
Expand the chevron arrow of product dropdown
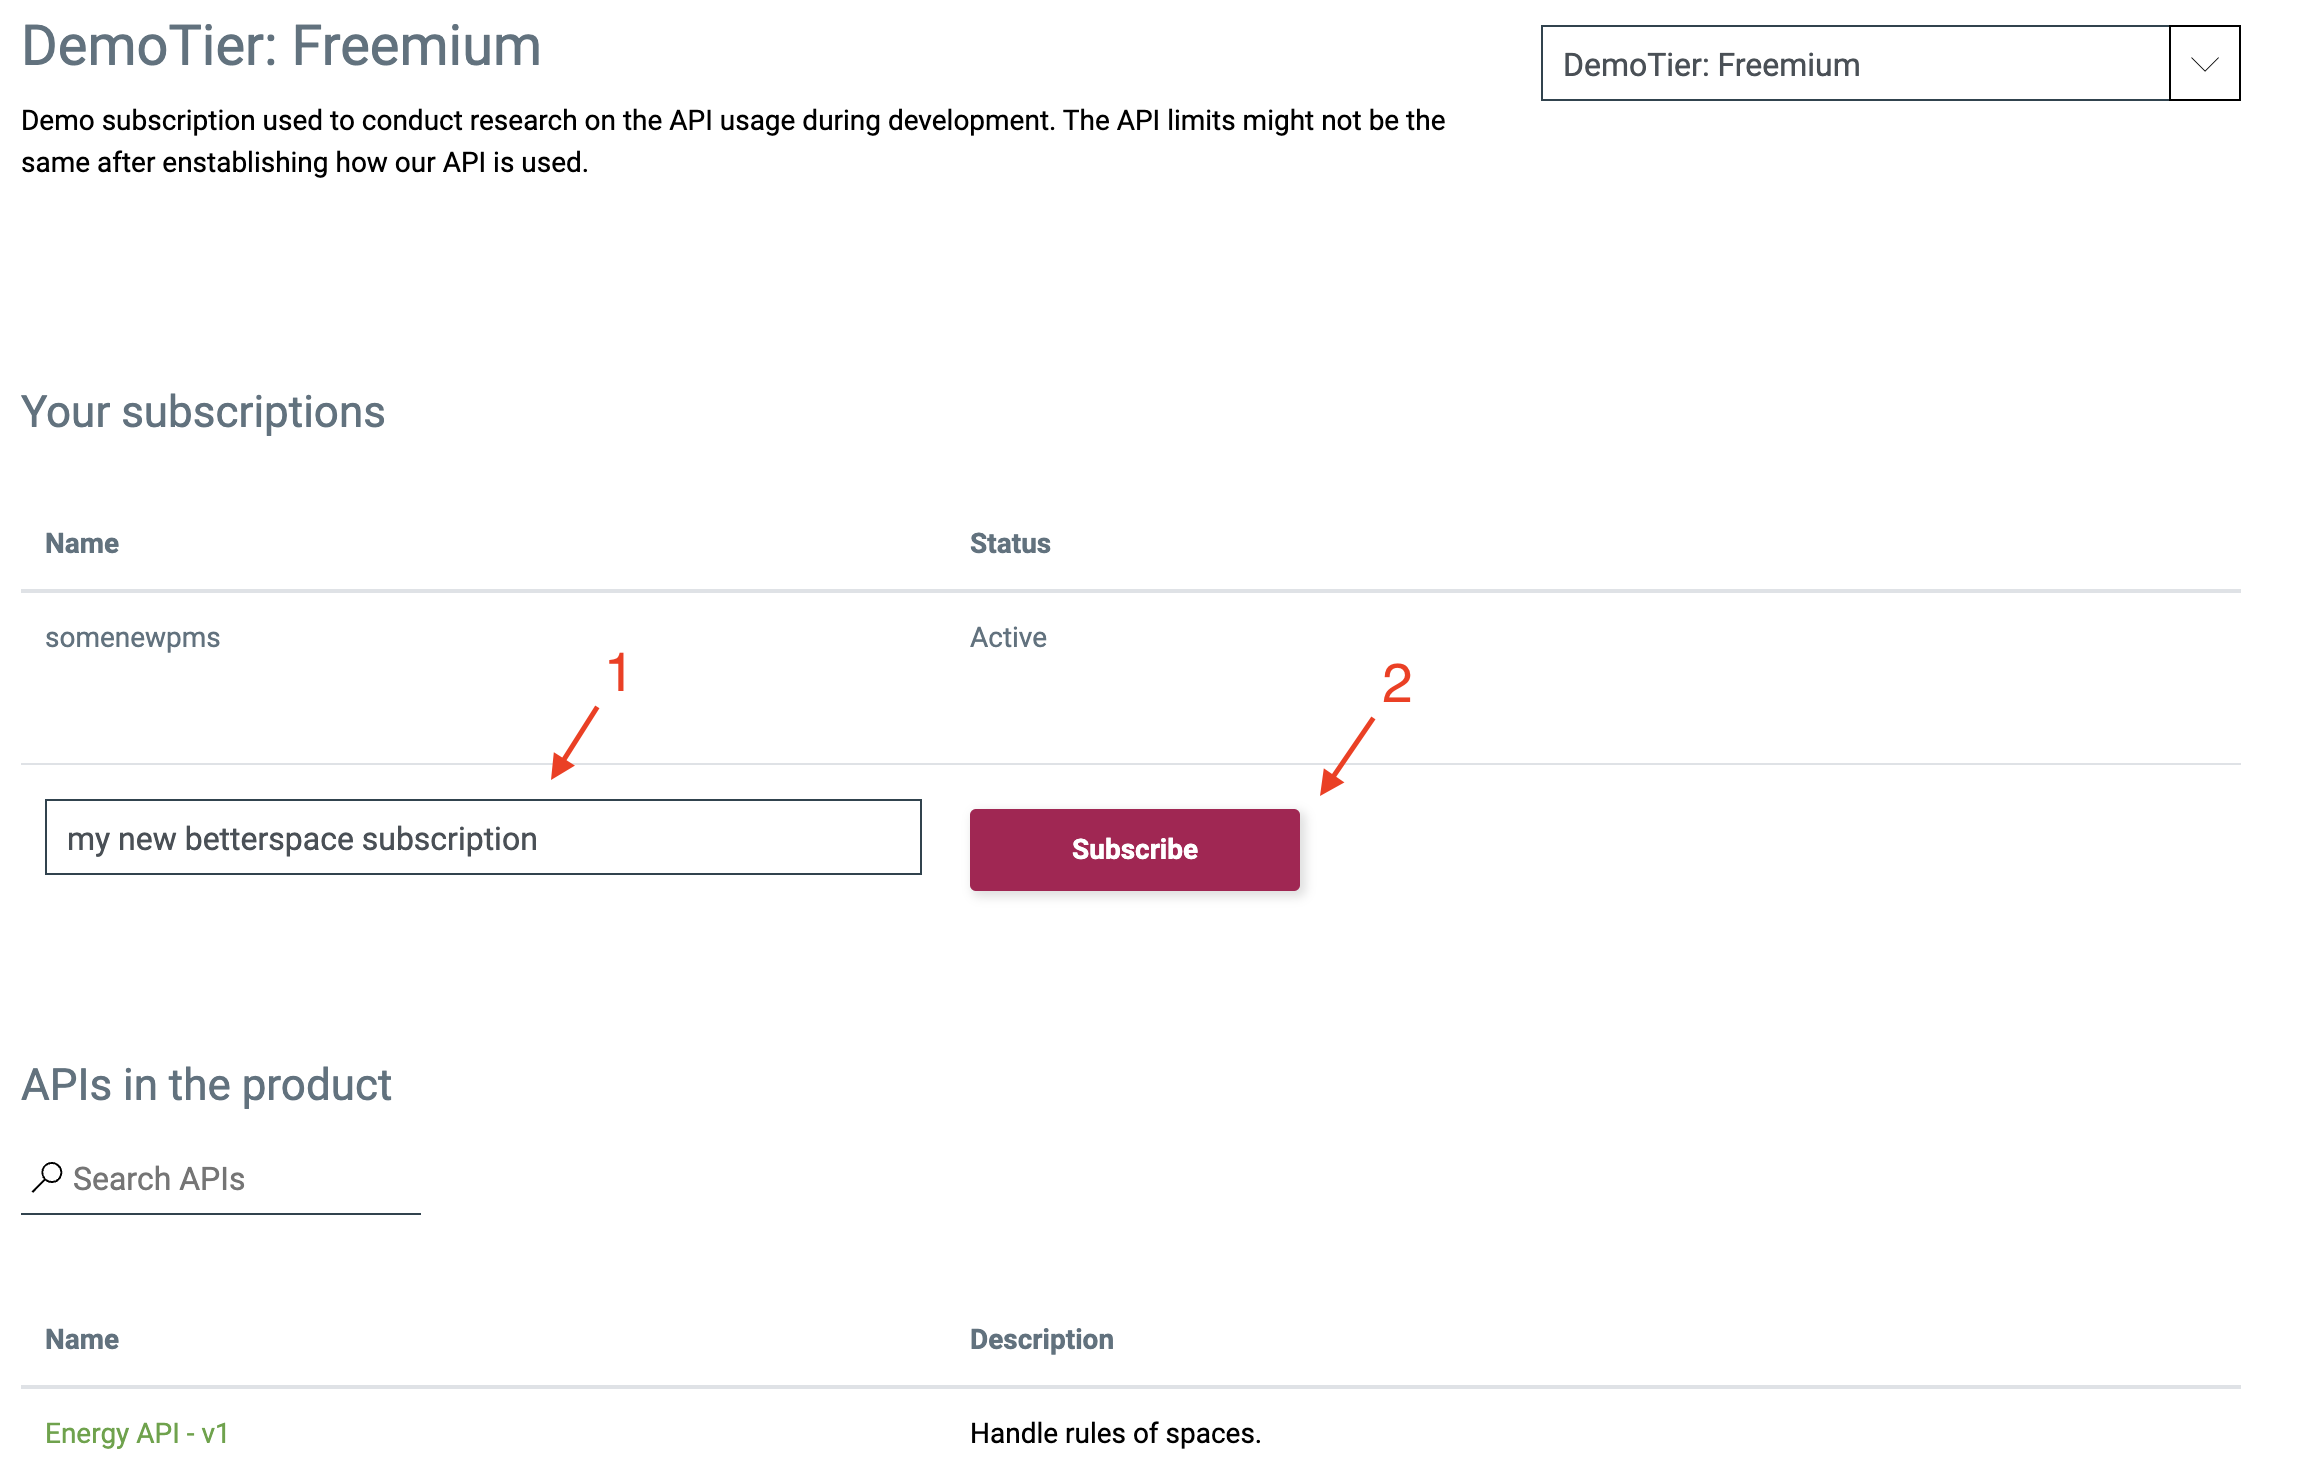pyautogui.click(x=2204, y=64)
